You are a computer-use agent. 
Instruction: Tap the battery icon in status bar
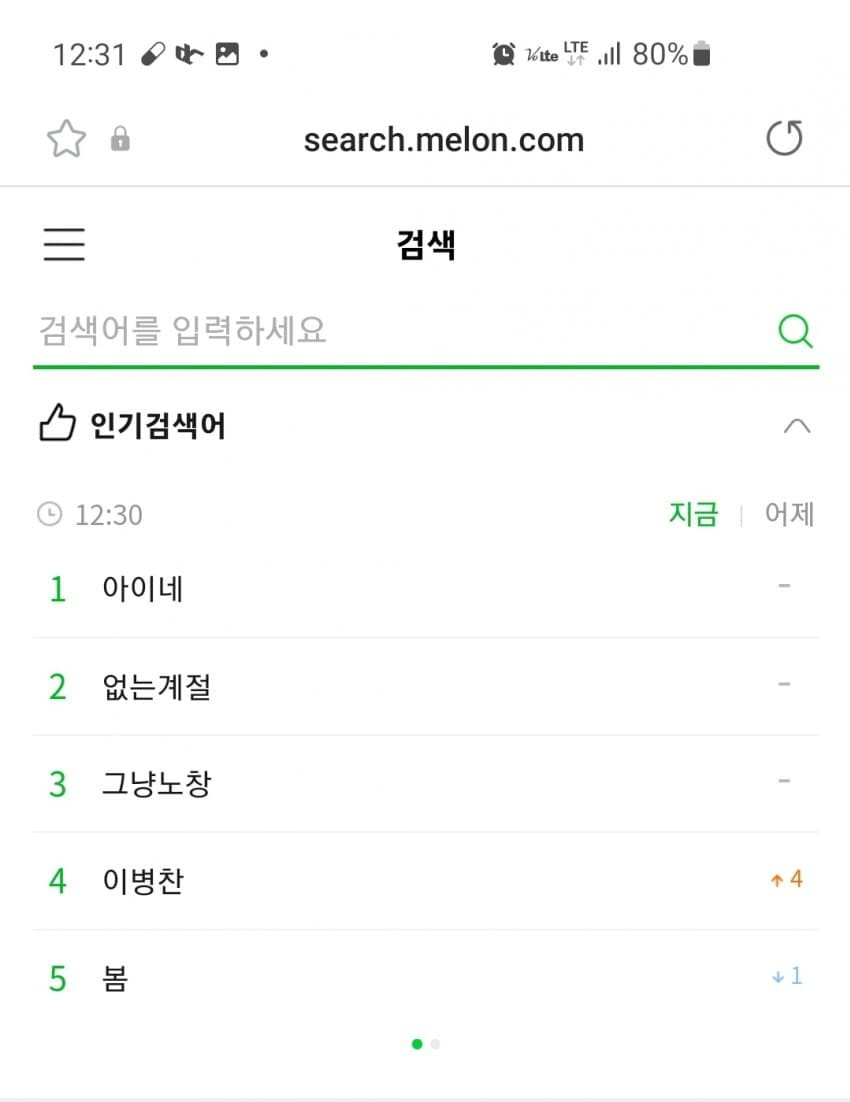(x=702, y=53)
